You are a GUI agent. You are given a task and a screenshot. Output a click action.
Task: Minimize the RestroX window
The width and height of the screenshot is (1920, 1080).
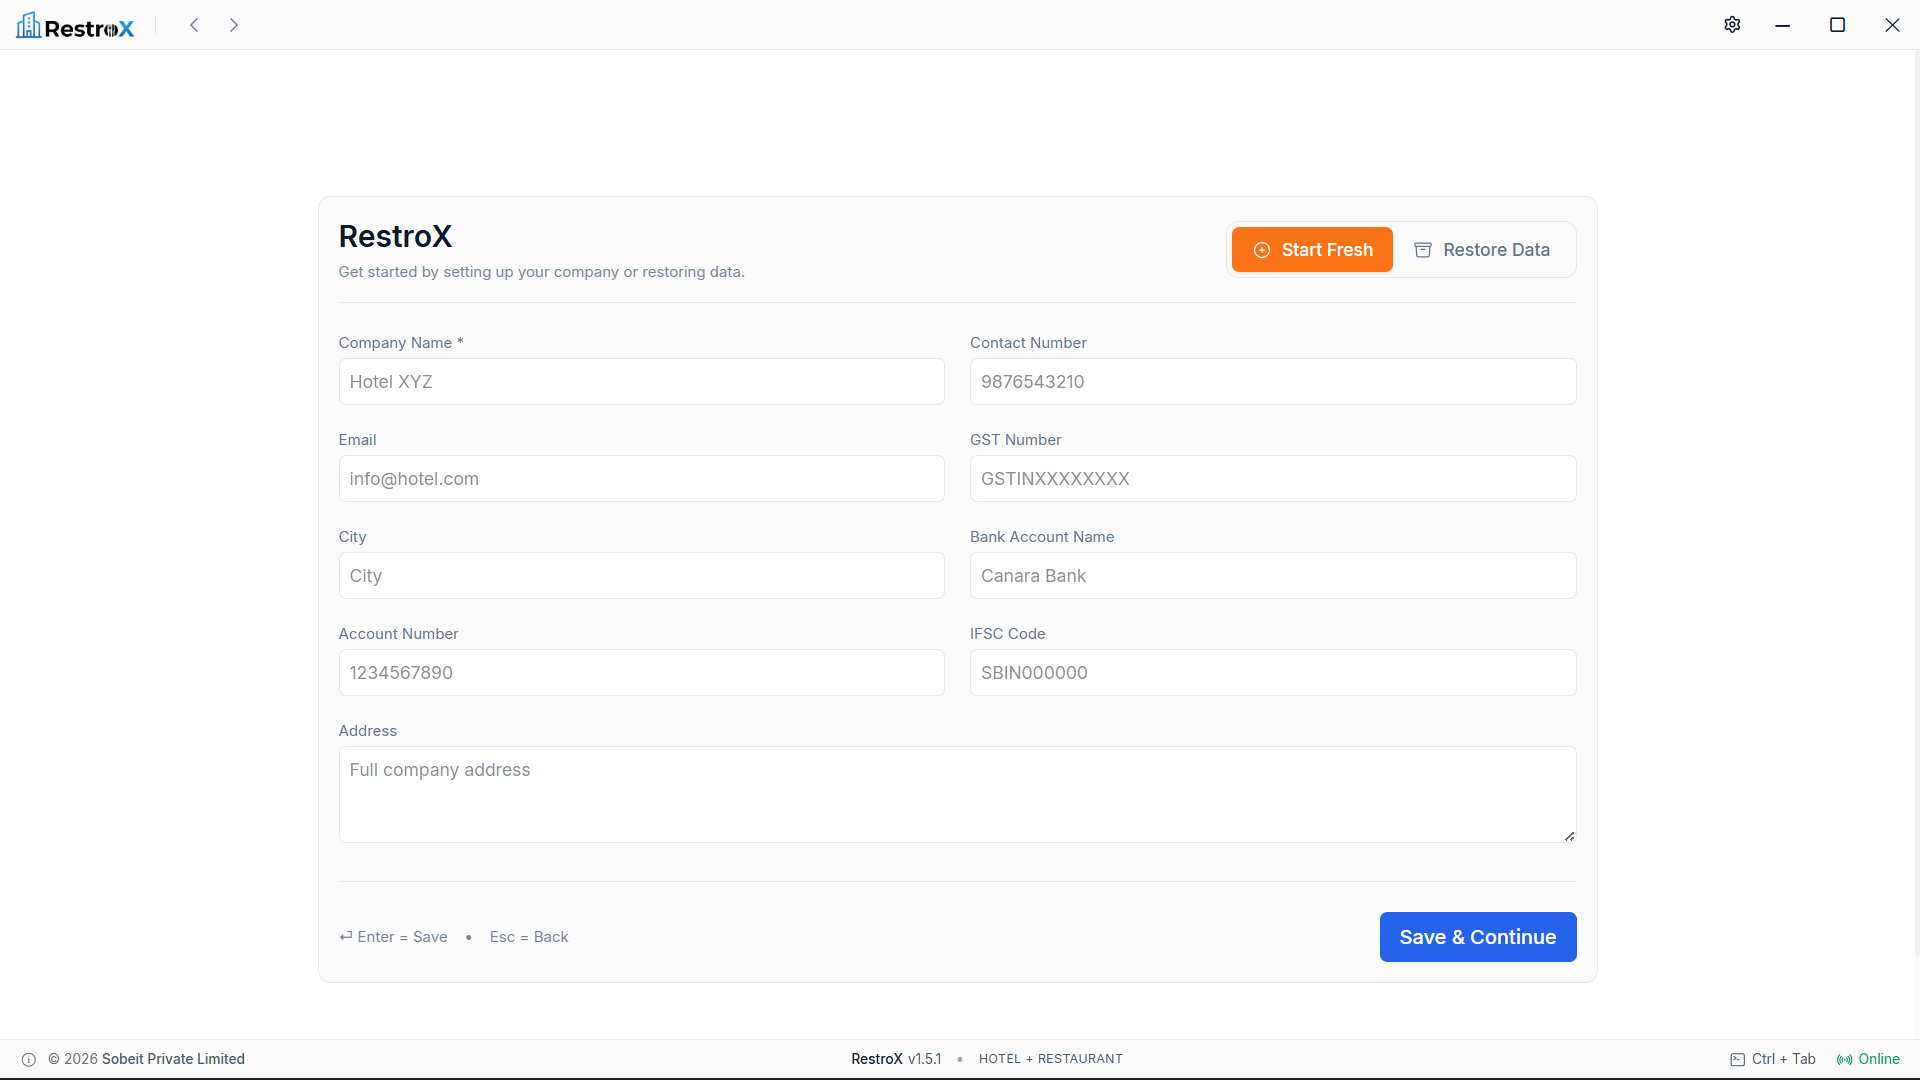pos(1782,25)
